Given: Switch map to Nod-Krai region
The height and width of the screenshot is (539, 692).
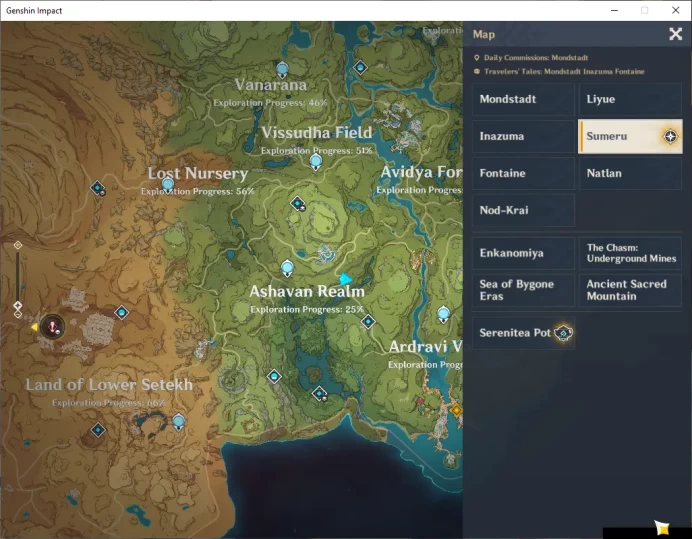Looking at the screenshot, I should tap(524, 211).
